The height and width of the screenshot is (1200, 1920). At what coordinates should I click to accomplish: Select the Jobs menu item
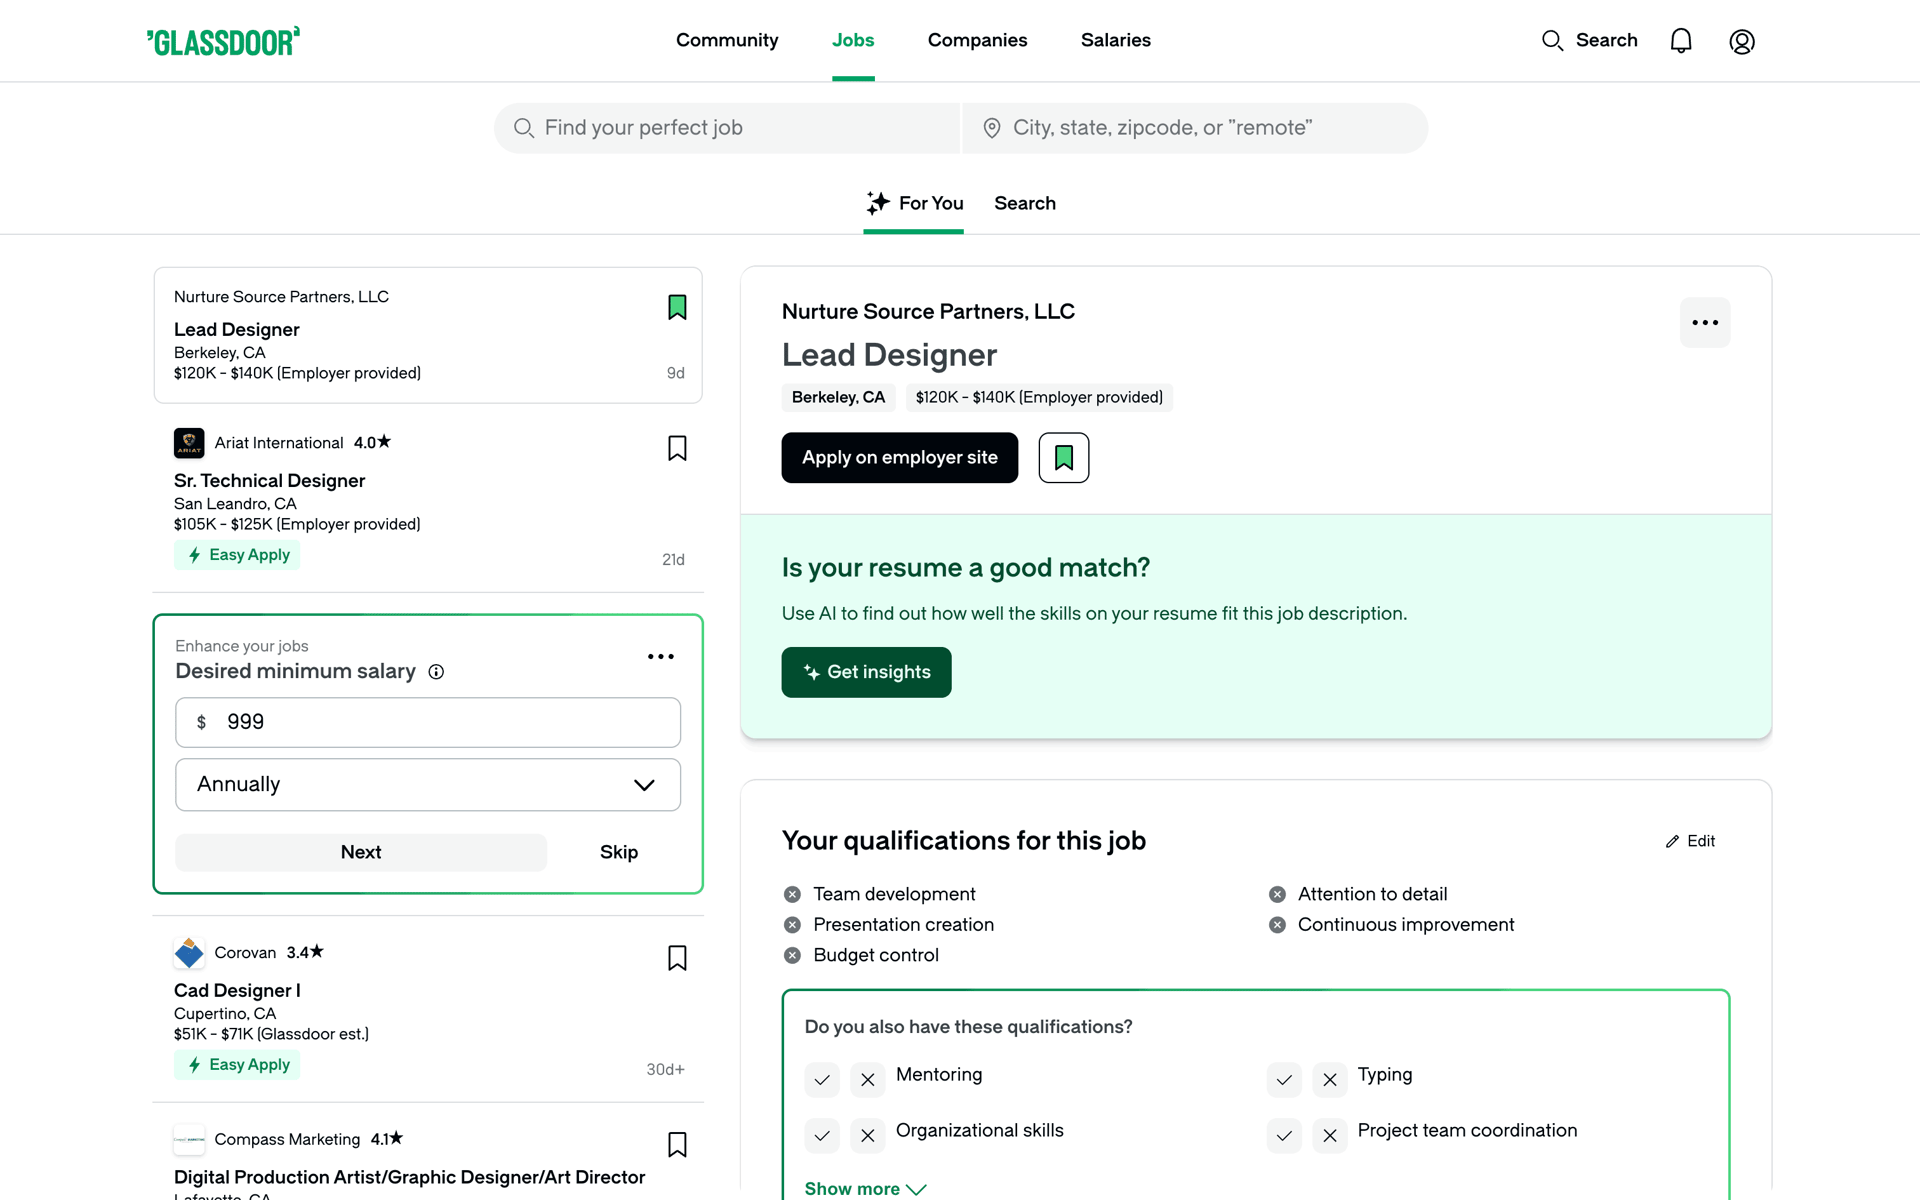point(853,40)
